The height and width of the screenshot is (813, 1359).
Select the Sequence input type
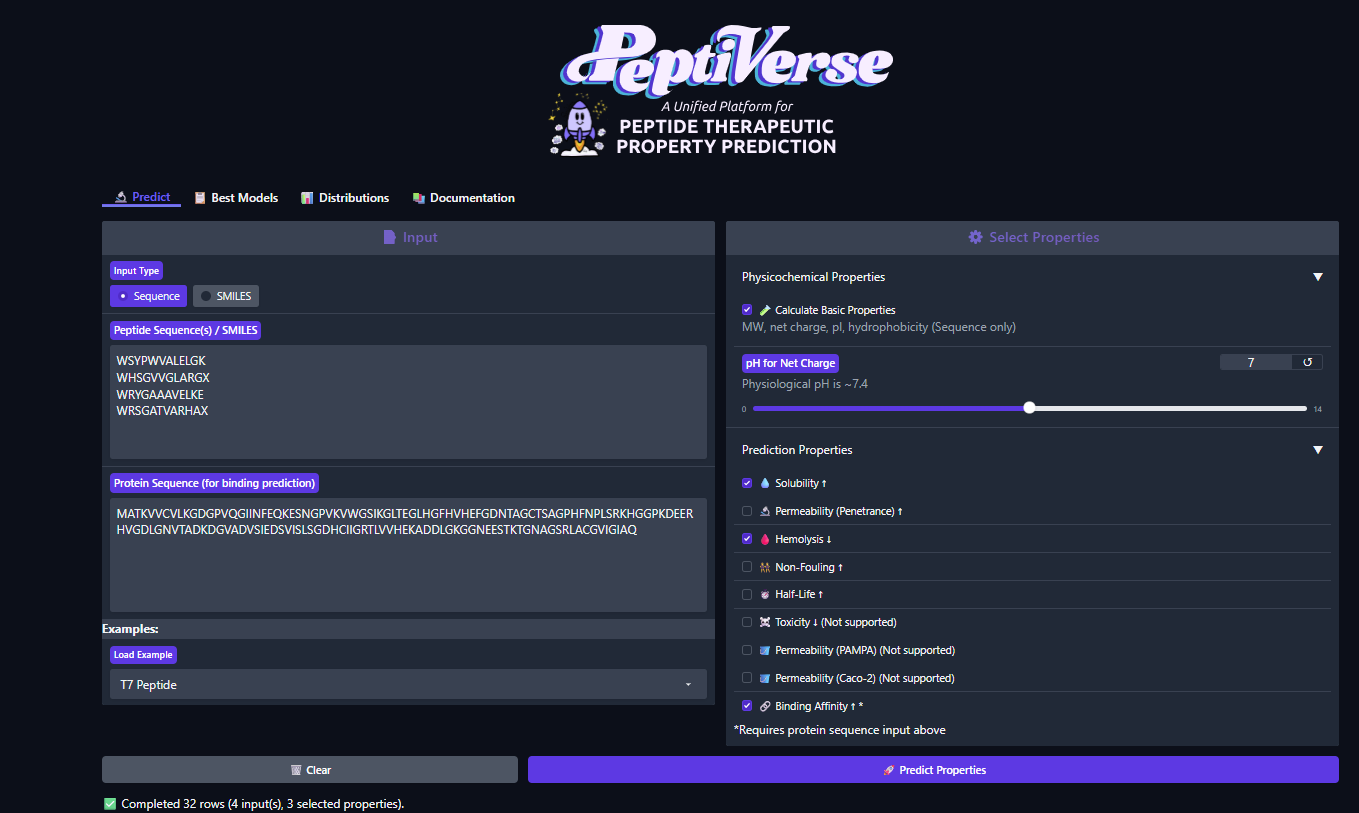(148, 296)
